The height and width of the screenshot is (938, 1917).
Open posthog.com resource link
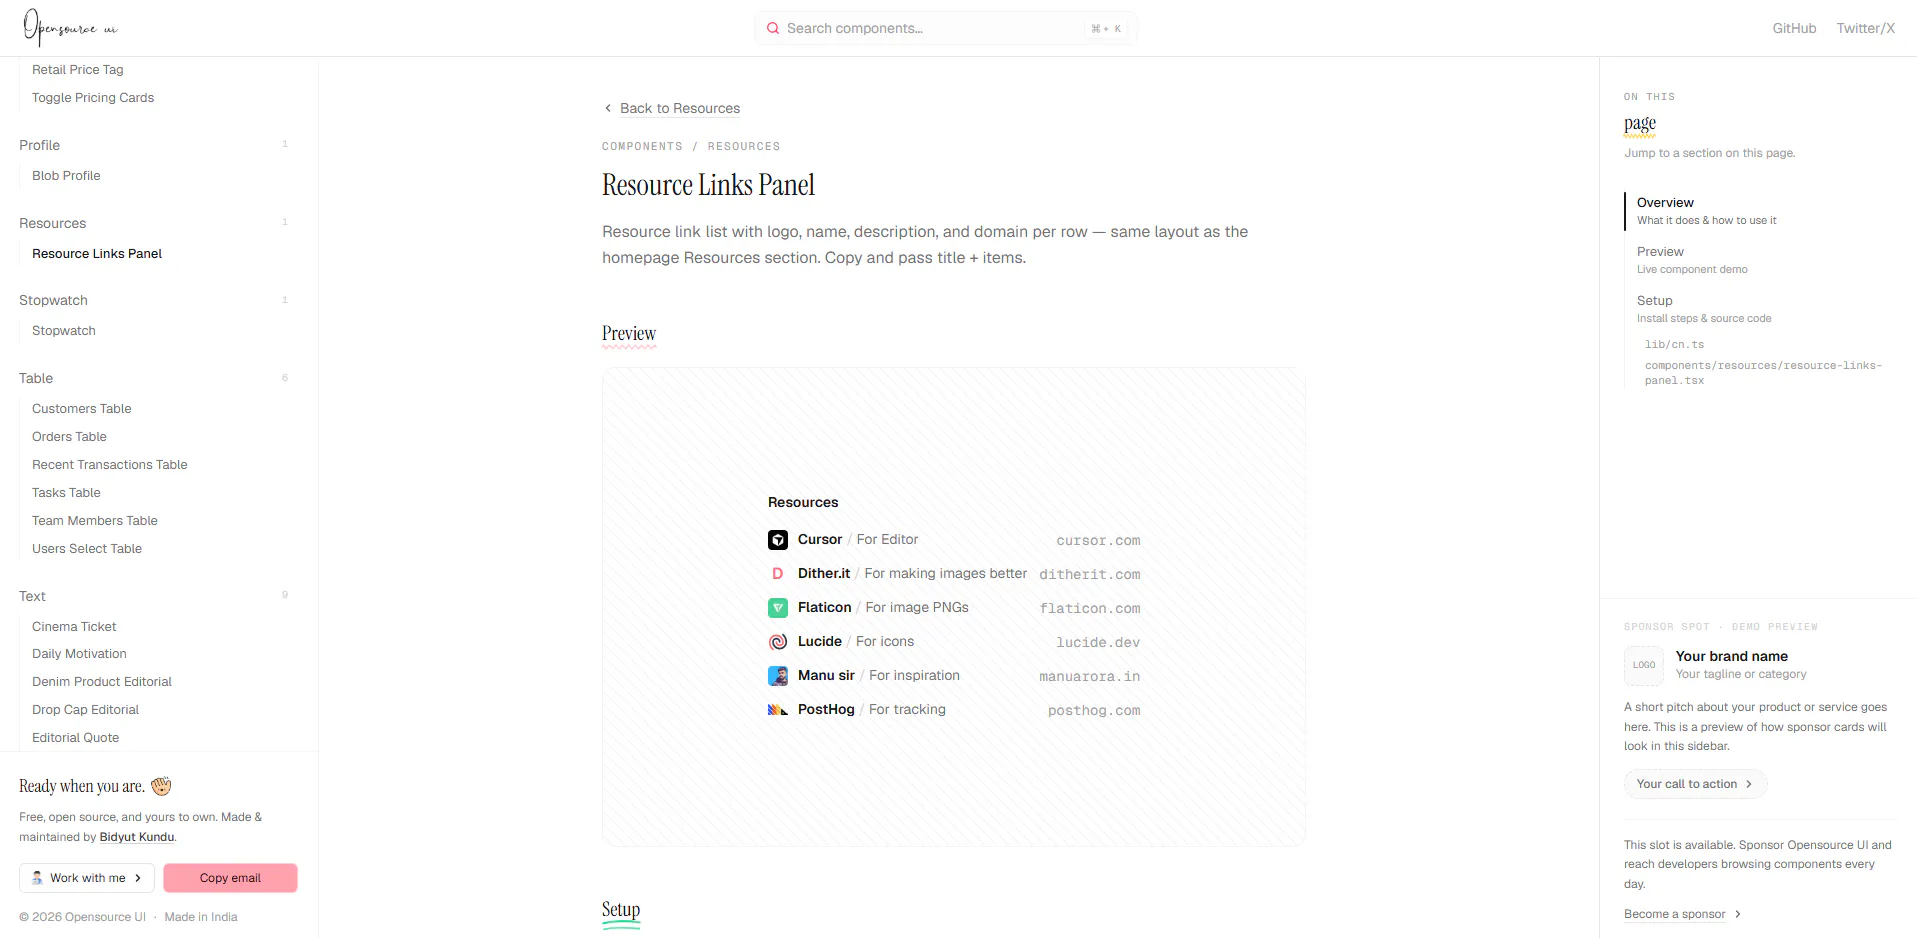[1094, 710]
